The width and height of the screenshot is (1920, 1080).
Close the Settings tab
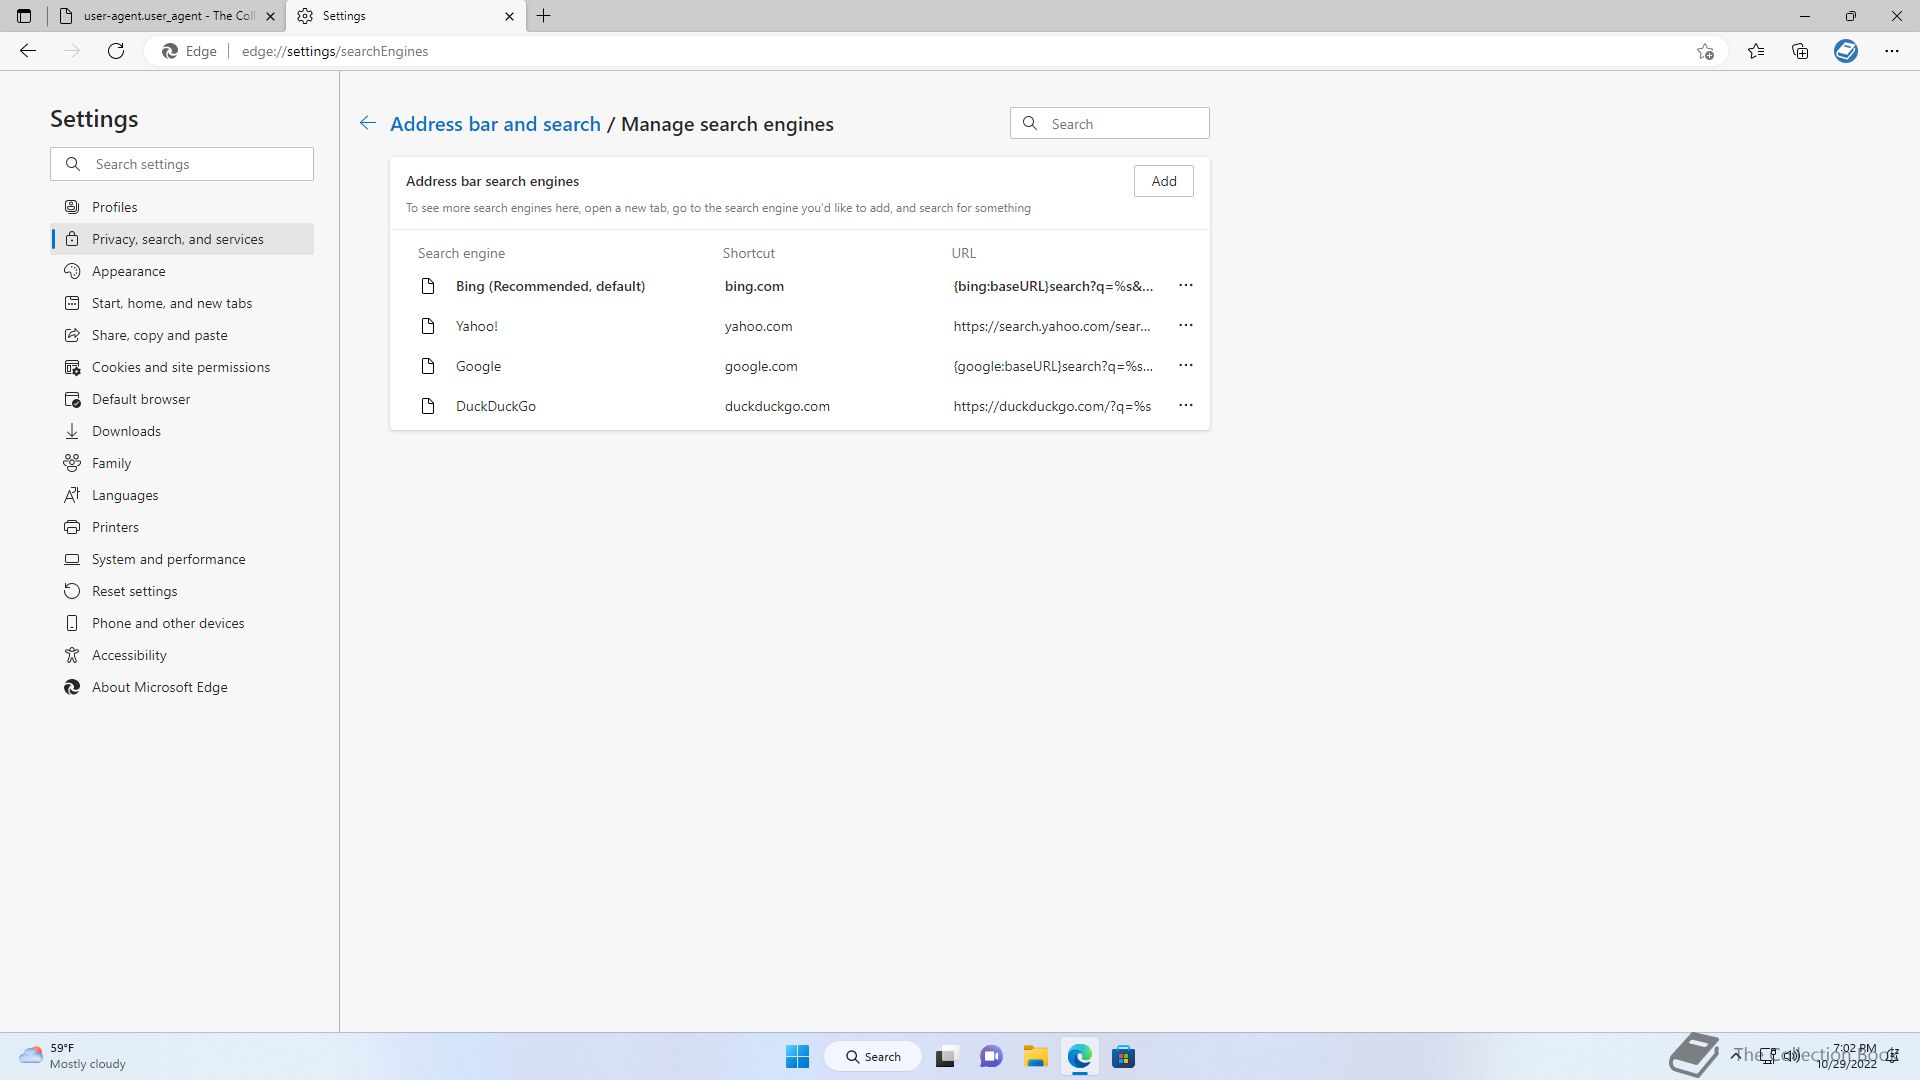(x=509, y=16)
